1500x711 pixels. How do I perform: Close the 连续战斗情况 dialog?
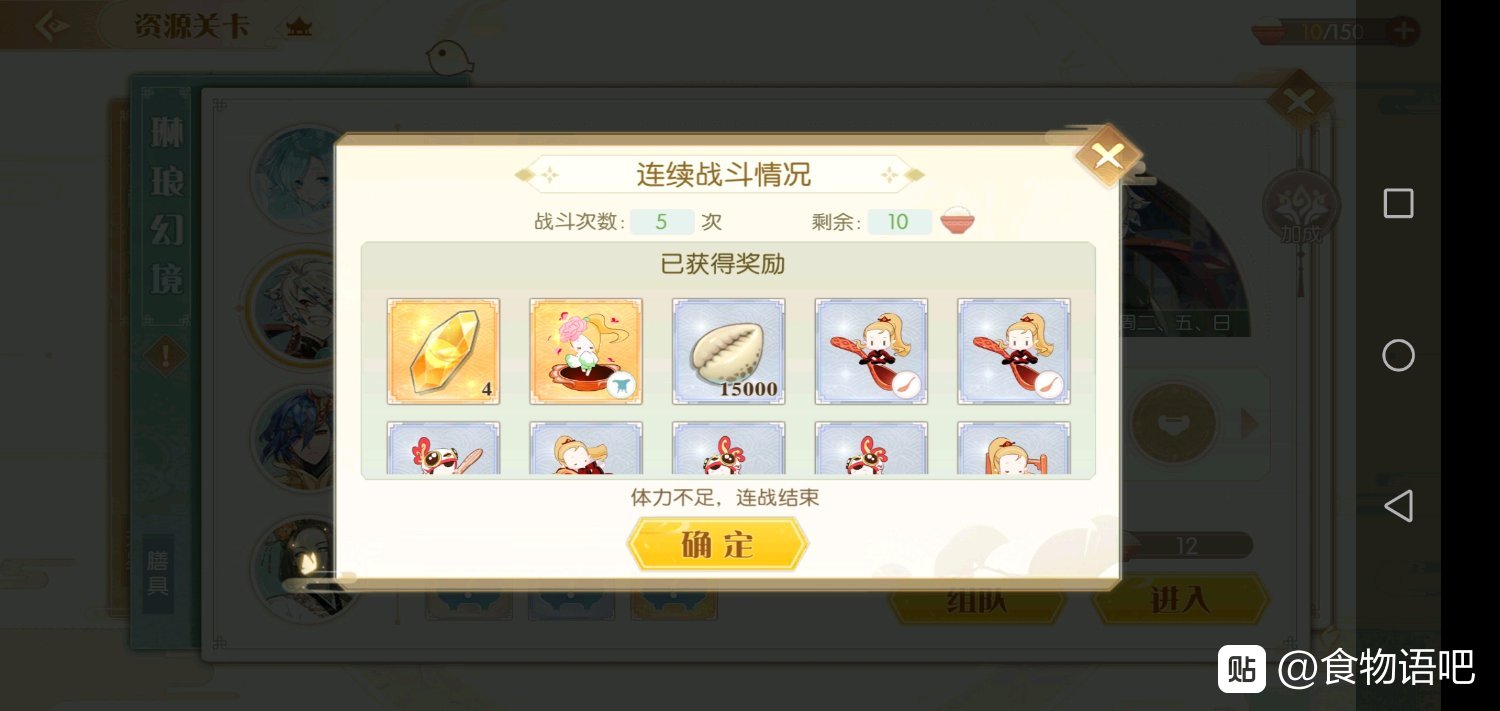[x=1108, y=155]
